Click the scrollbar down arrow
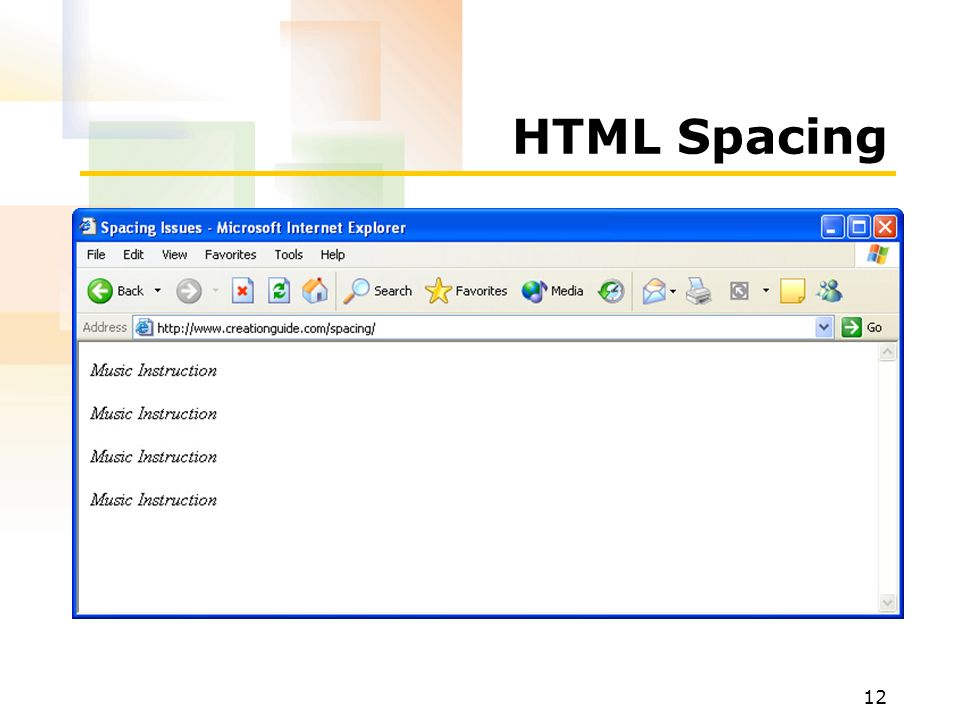 coord(888,603)
